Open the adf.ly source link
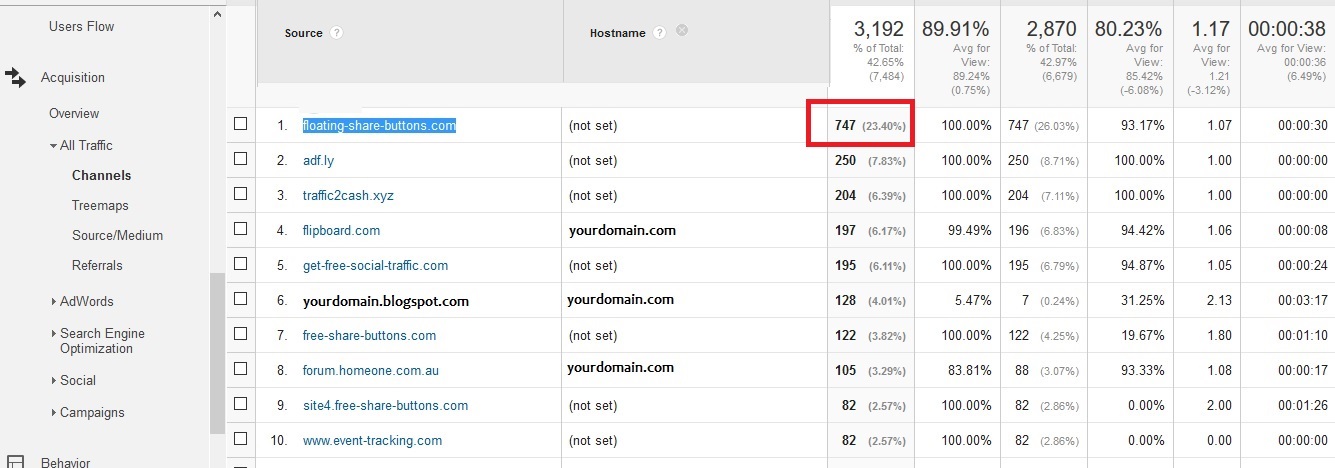 (x=318, y=160)
